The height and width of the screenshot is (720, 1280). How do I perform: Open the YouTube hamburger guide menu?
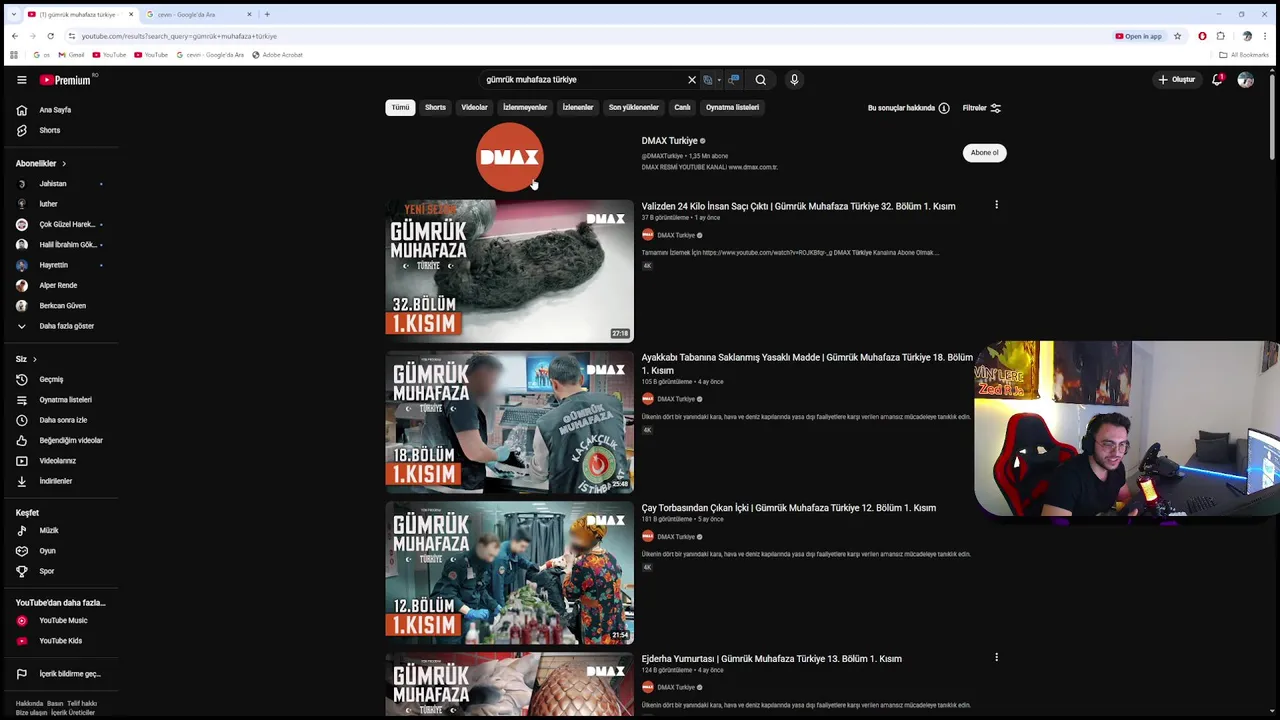click(21, 80)
